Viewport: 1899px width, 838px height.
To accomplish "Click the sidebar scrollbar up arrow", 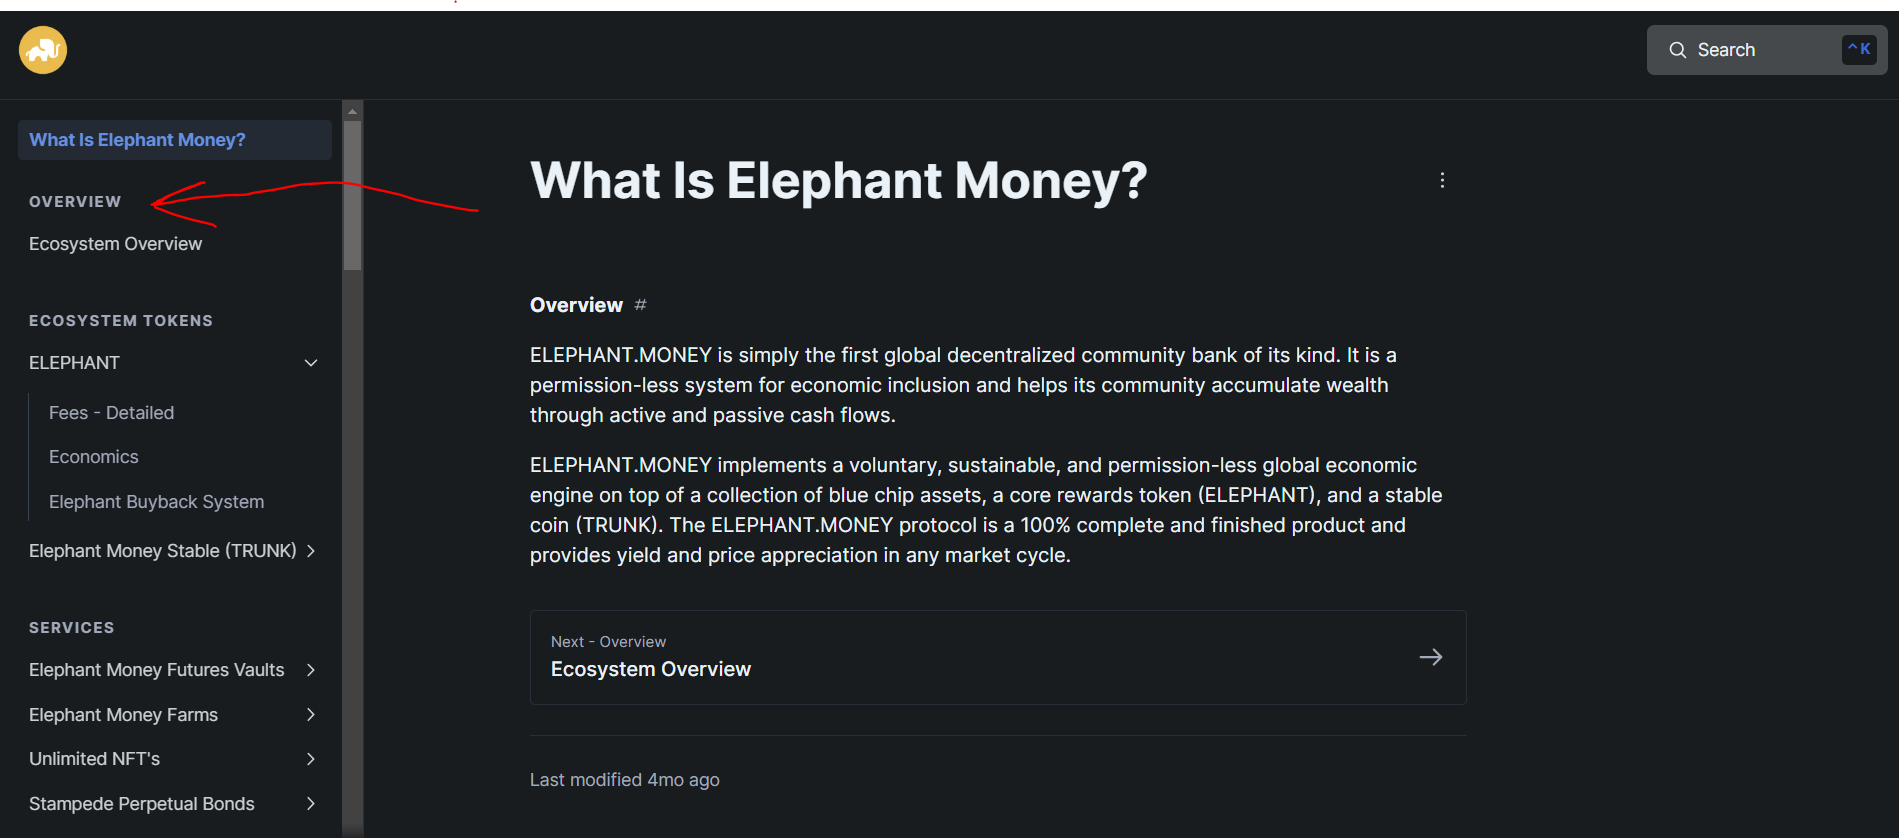I will [x=352, y=111].
